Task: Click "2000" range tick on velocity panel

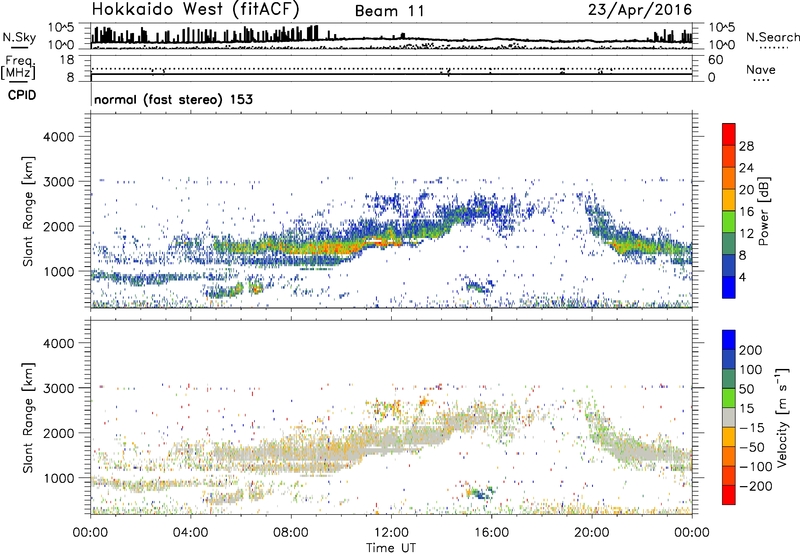Action: tap(58, 433)
